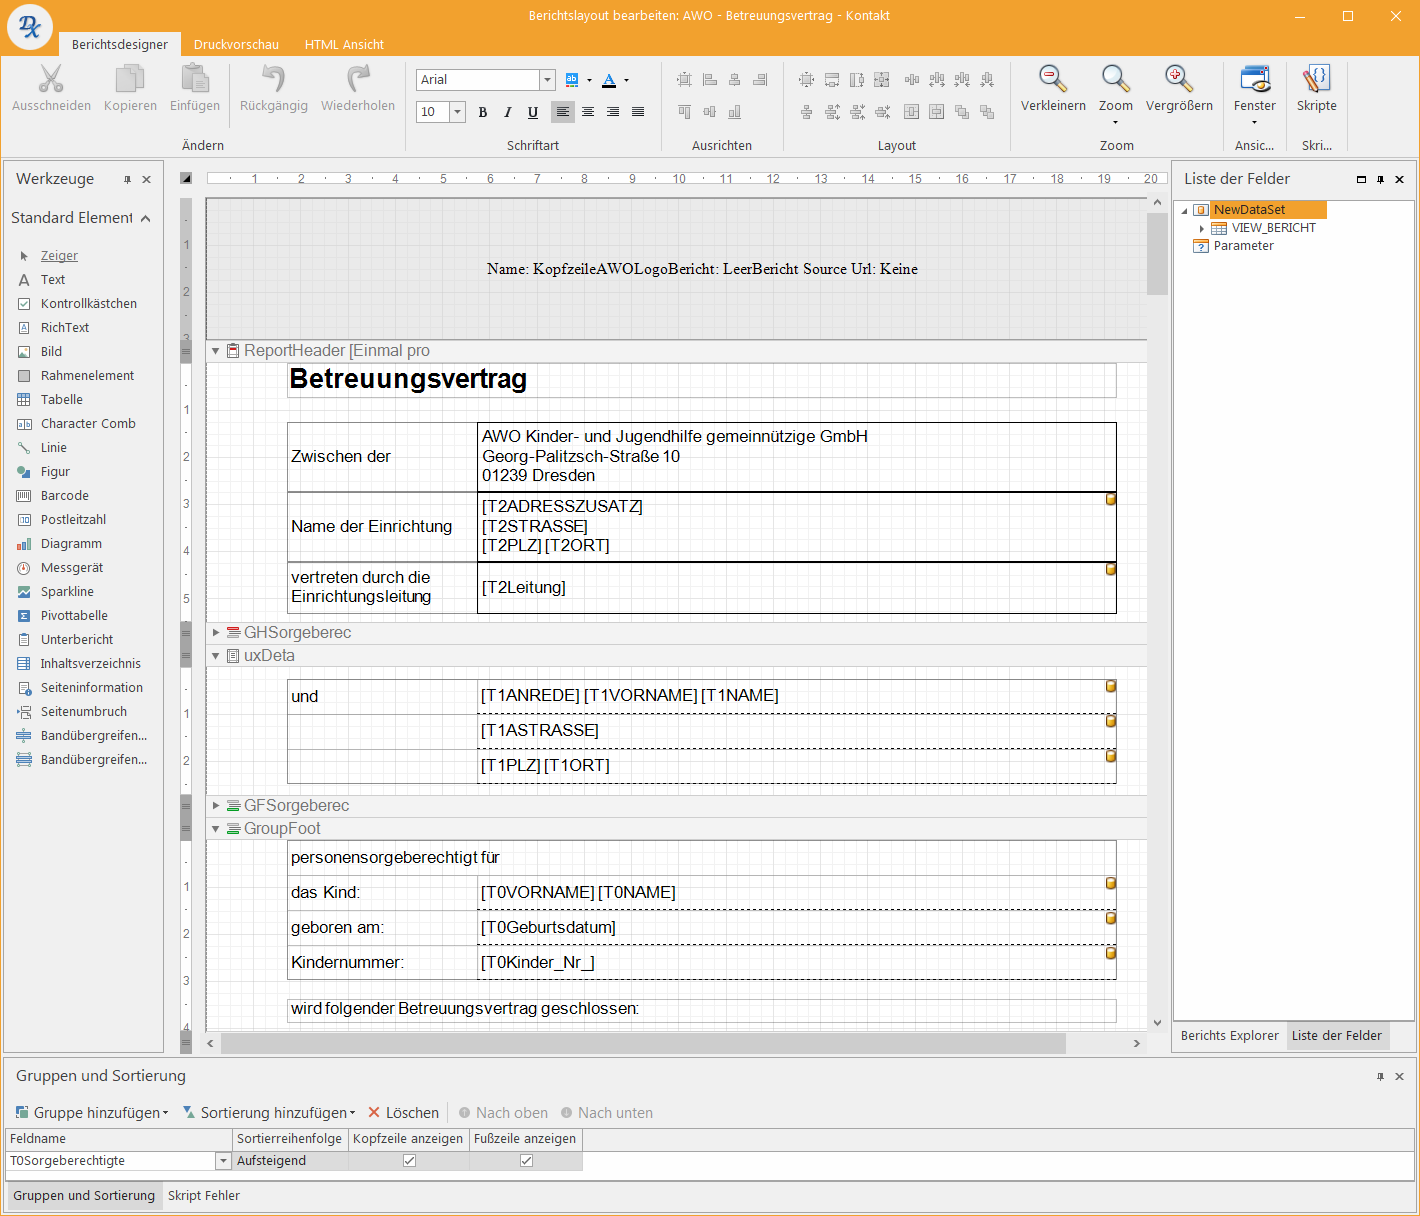Click the Ausschneiden (cut) icon
Image resolution: width=1420 pixels, height=1216 pixels.
[x=51, y=79]
